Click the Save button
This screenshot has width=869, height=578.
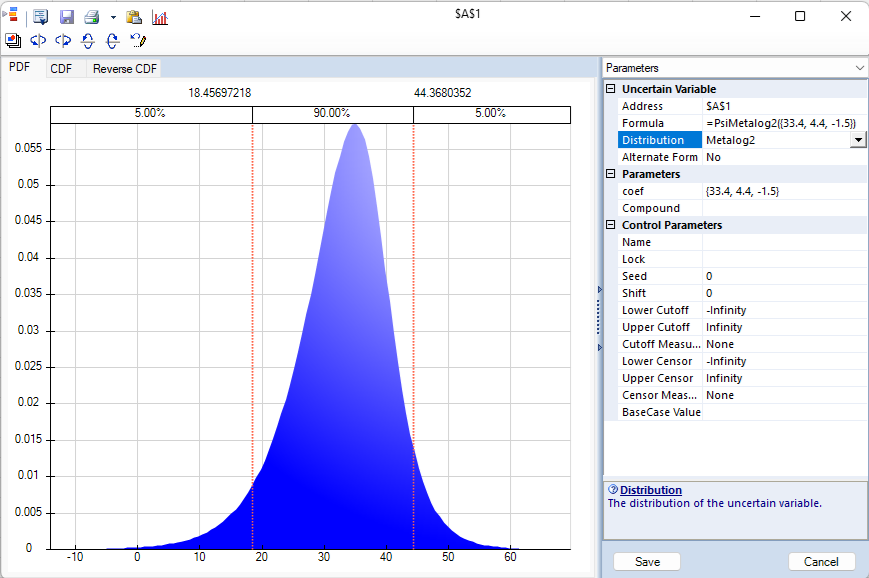click(x=647, y=562)
